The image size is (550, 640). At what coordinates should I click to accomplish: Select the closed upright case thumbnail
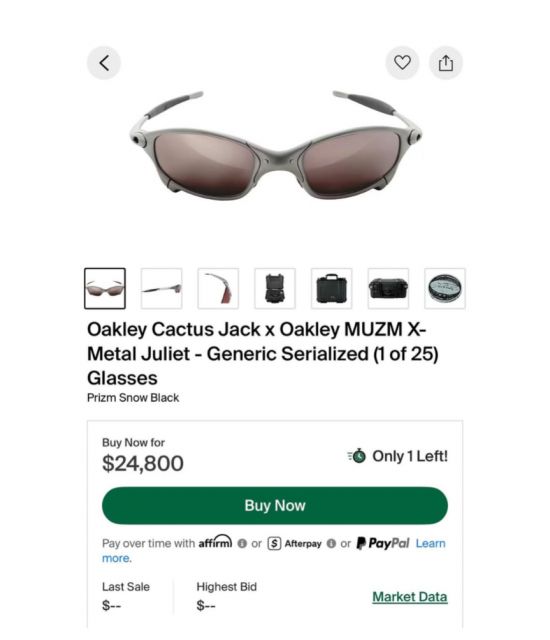point(331,289)
